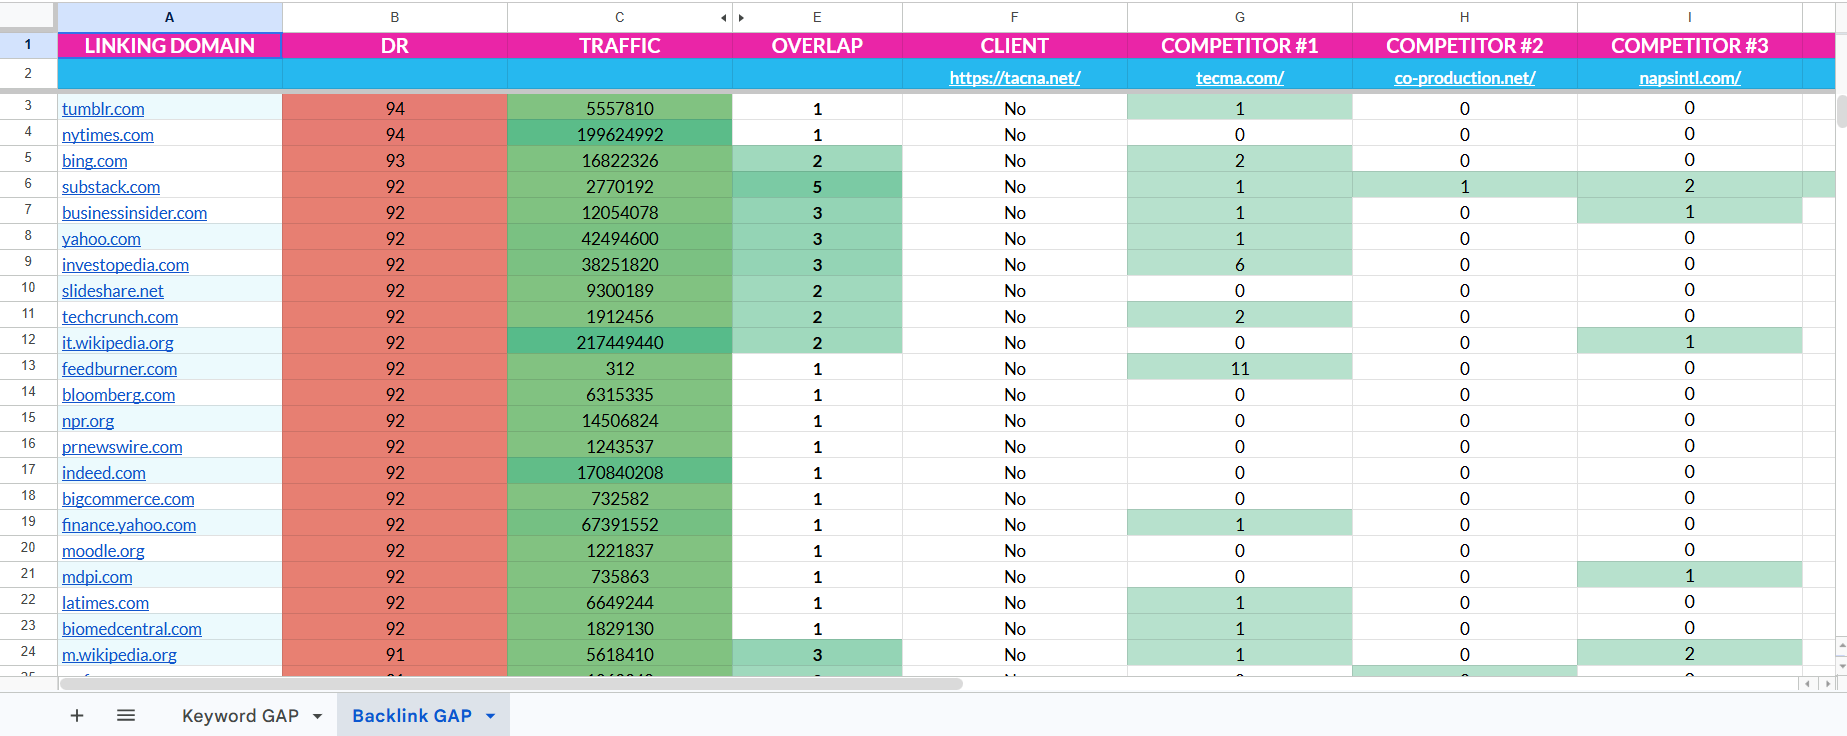Open the indeed.com link

[x=104, y=473]
